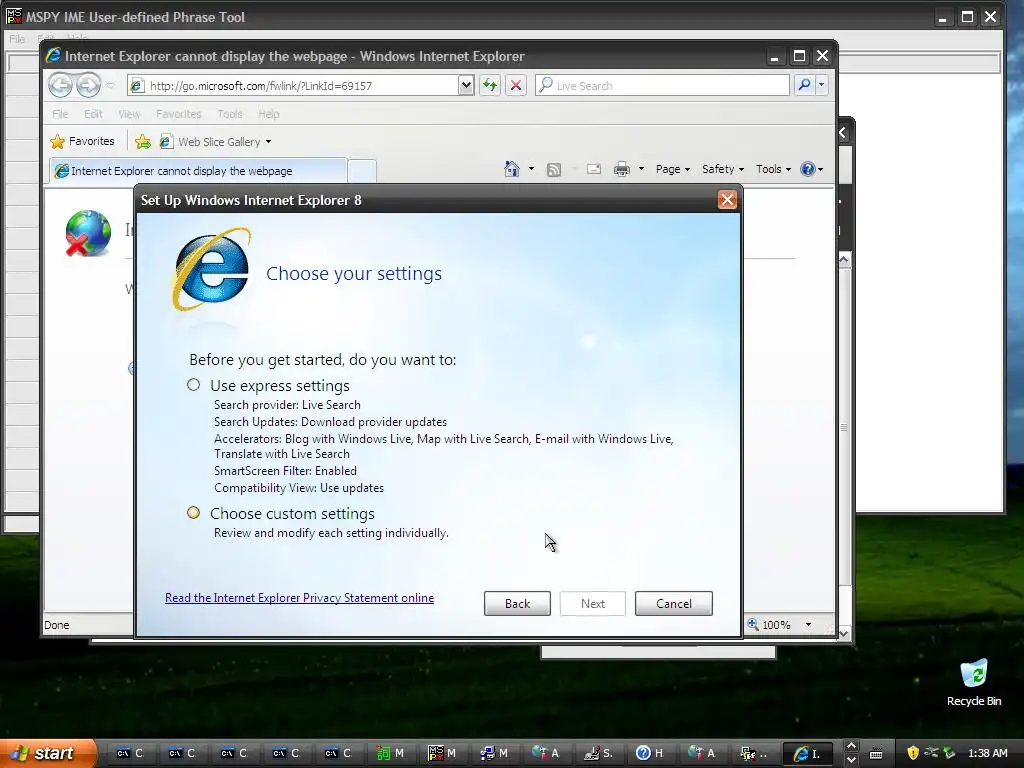Open the Web Slice Gallery dropdown
The width and height of the screenshot is (1024, 768).
(x=216, y=142)
